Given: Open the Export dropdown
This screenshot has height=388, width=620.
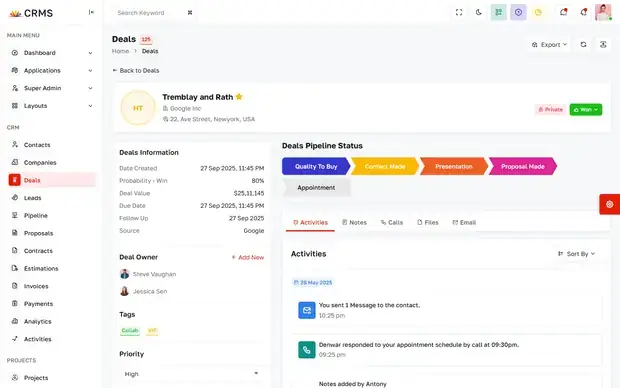Looking at the screenshot, I should 549,45.
